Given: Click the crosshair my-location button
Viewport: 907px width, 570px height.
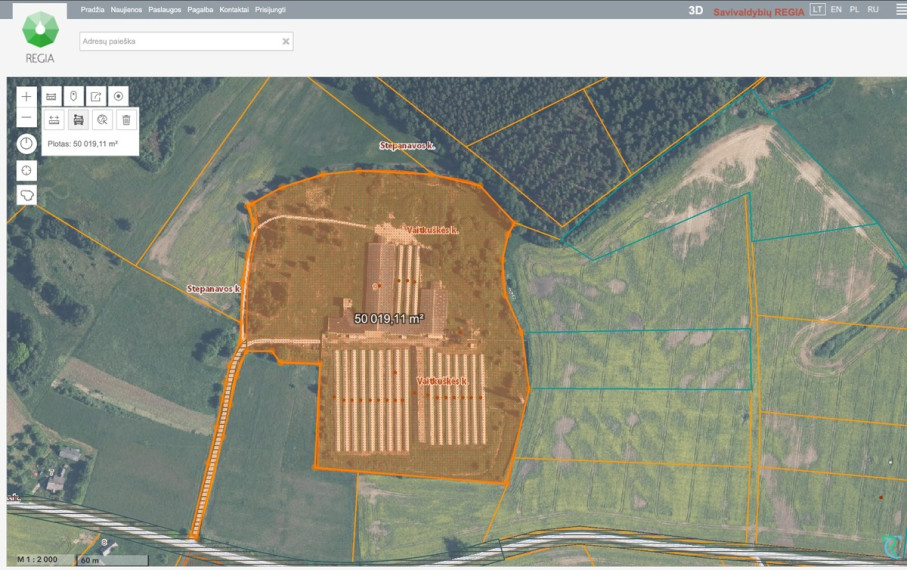Looking at the screenshot, I should [26, 171].
